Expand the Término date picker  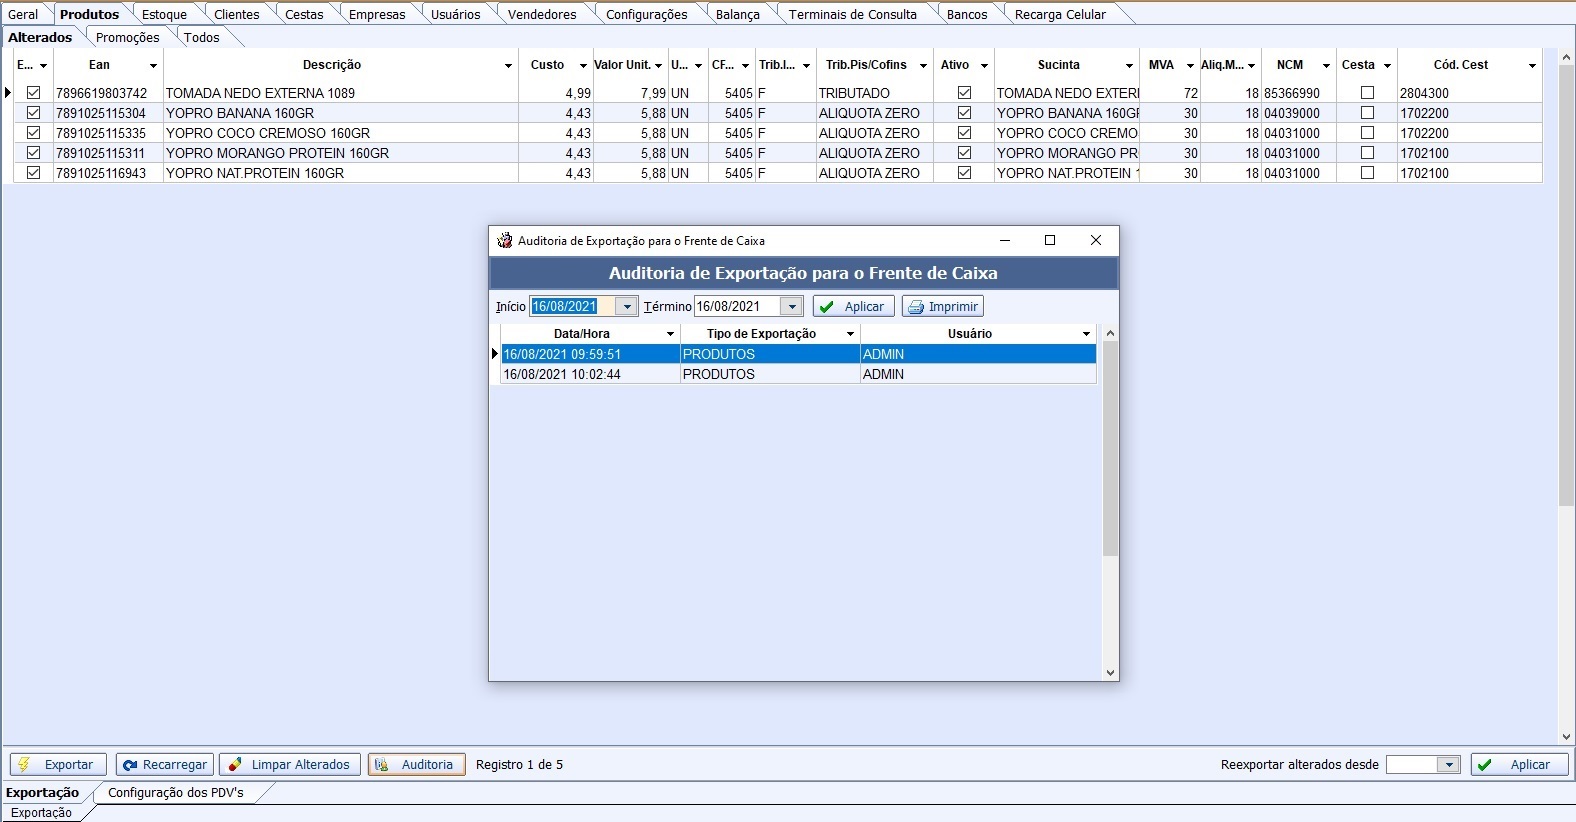tap(792, 307)
